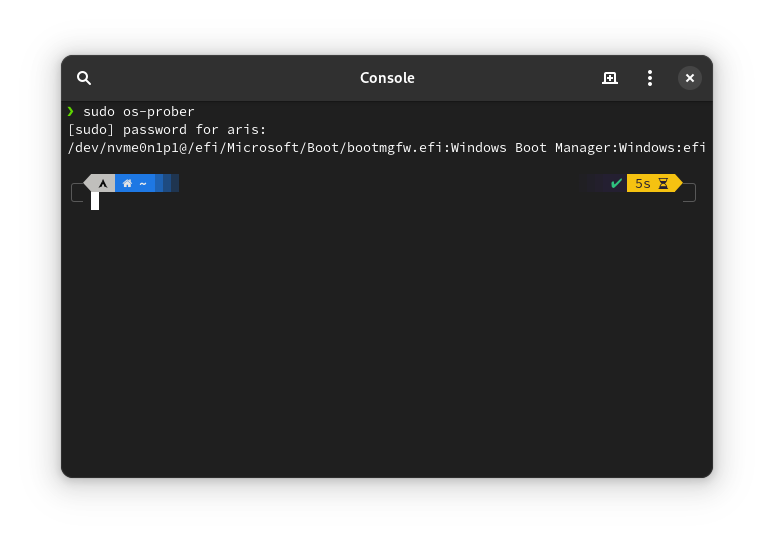Close the Console window

[690, 78]
